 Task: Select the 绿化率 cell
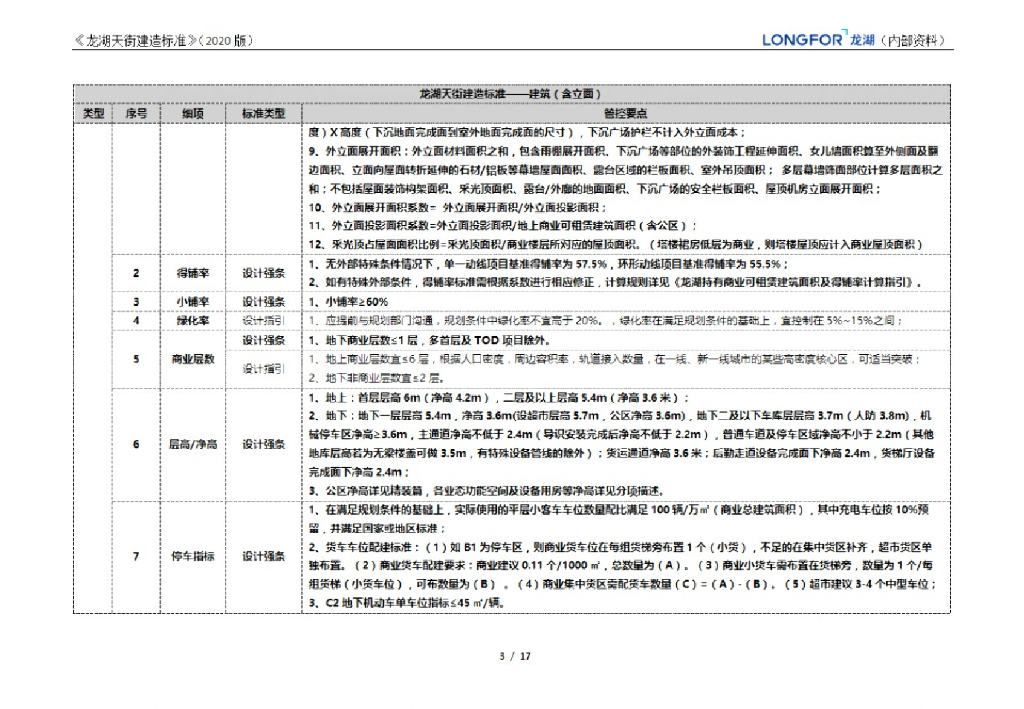[194, 320]
